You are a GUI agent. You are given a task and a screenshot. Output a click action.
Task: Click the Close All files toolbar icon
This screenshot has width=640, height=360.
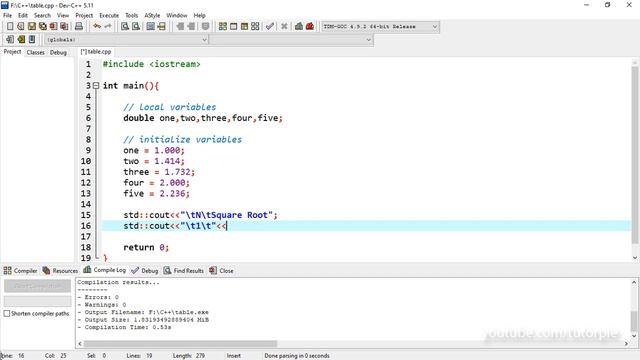[64, 27]
